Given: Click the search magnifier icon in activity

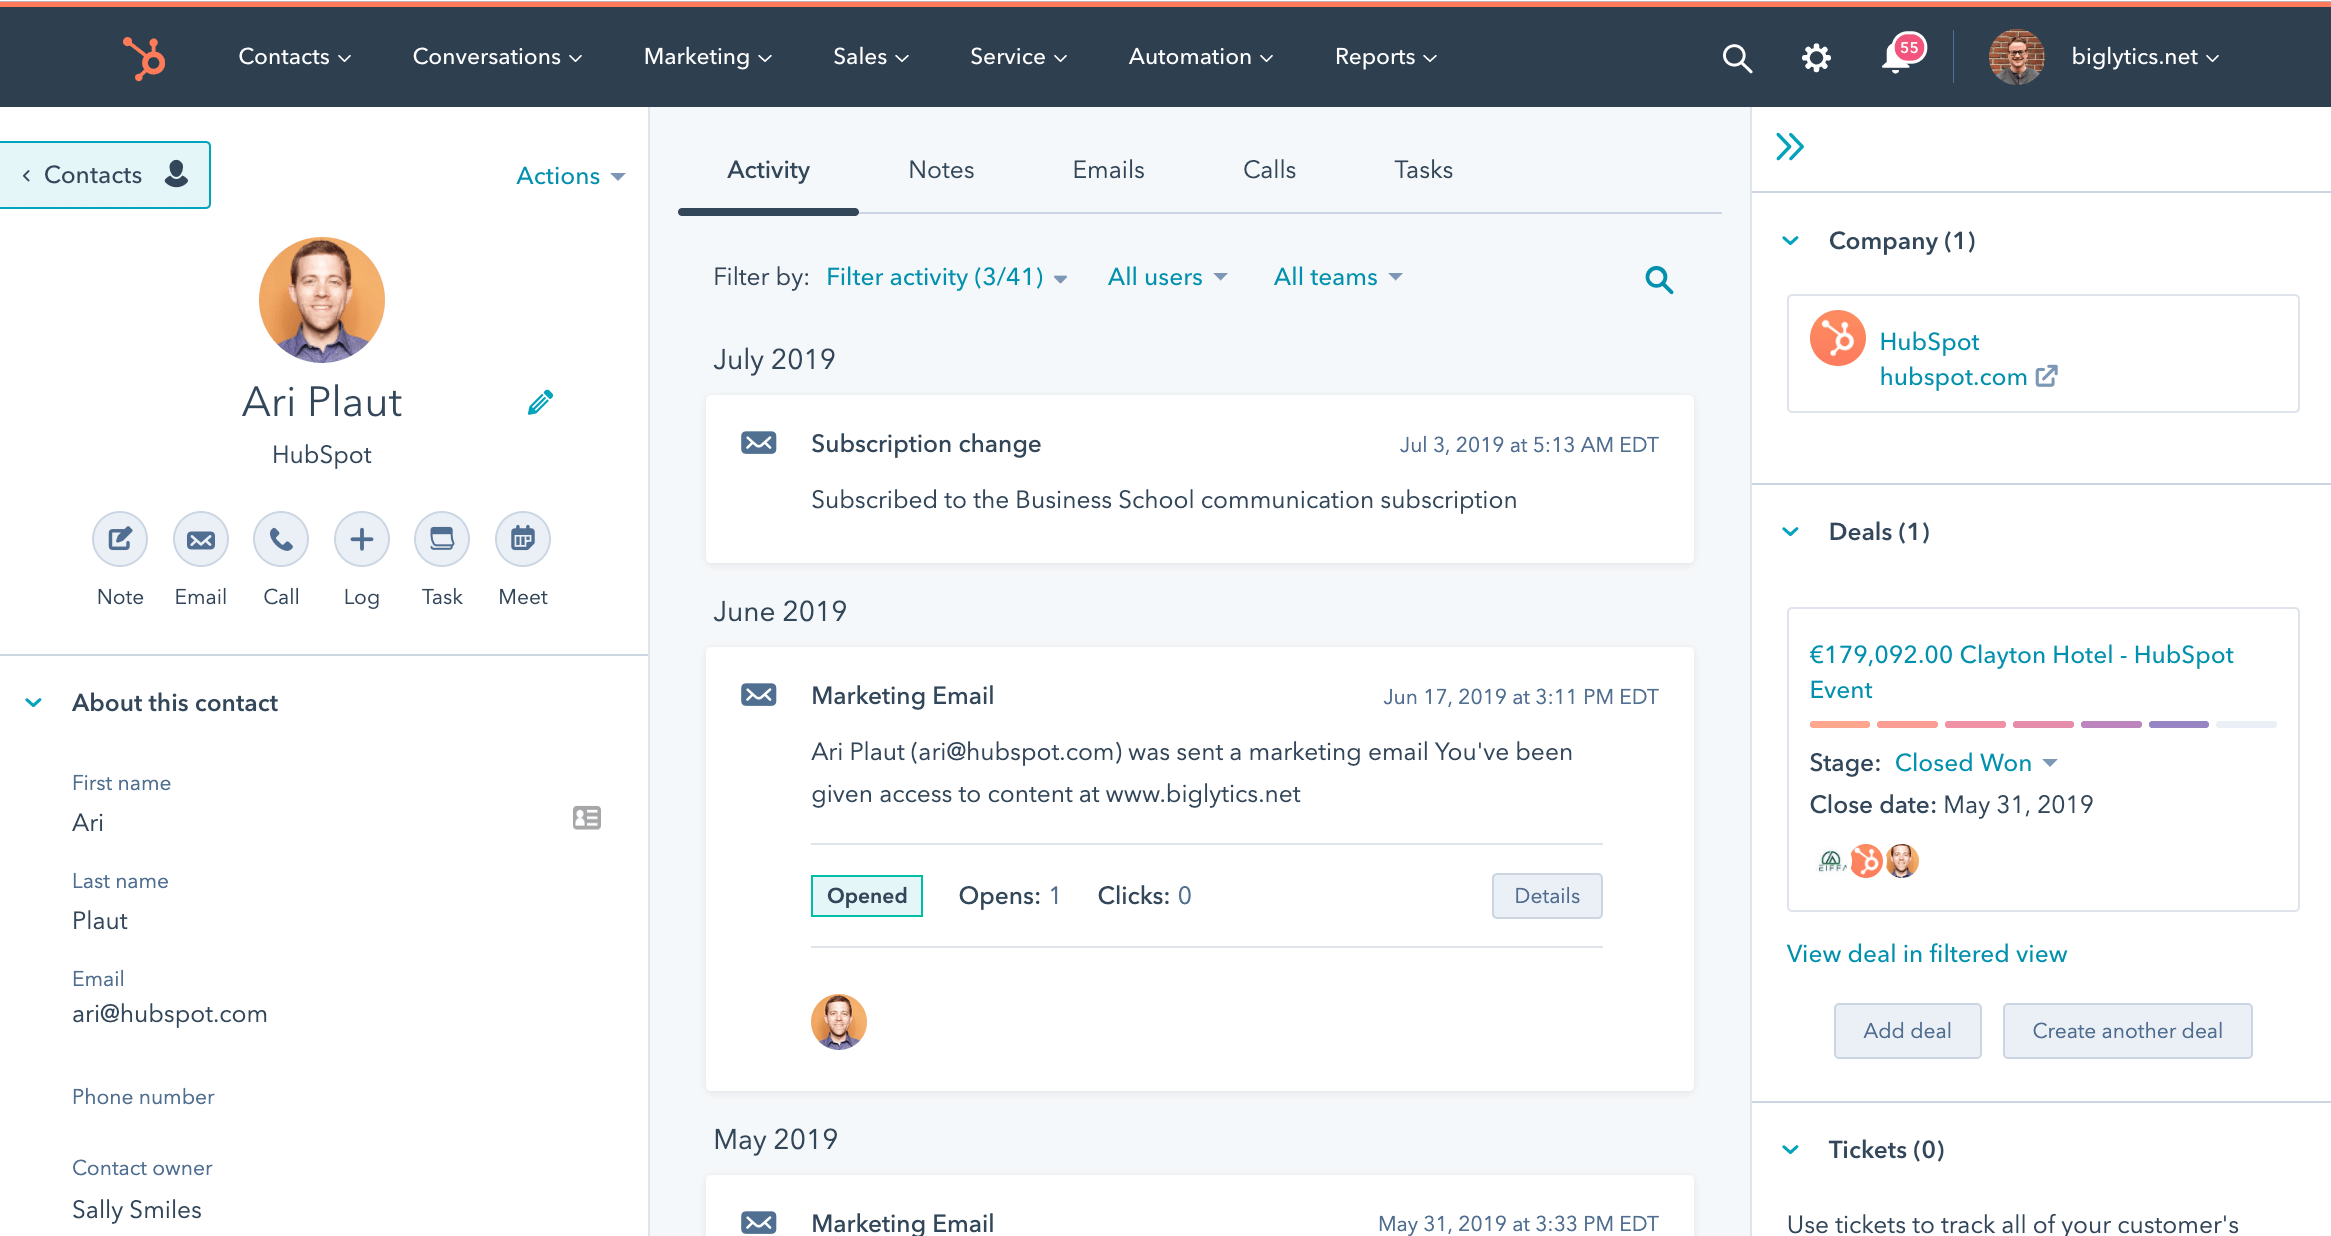Looking at the screenshot, I should coord(1659,280).
